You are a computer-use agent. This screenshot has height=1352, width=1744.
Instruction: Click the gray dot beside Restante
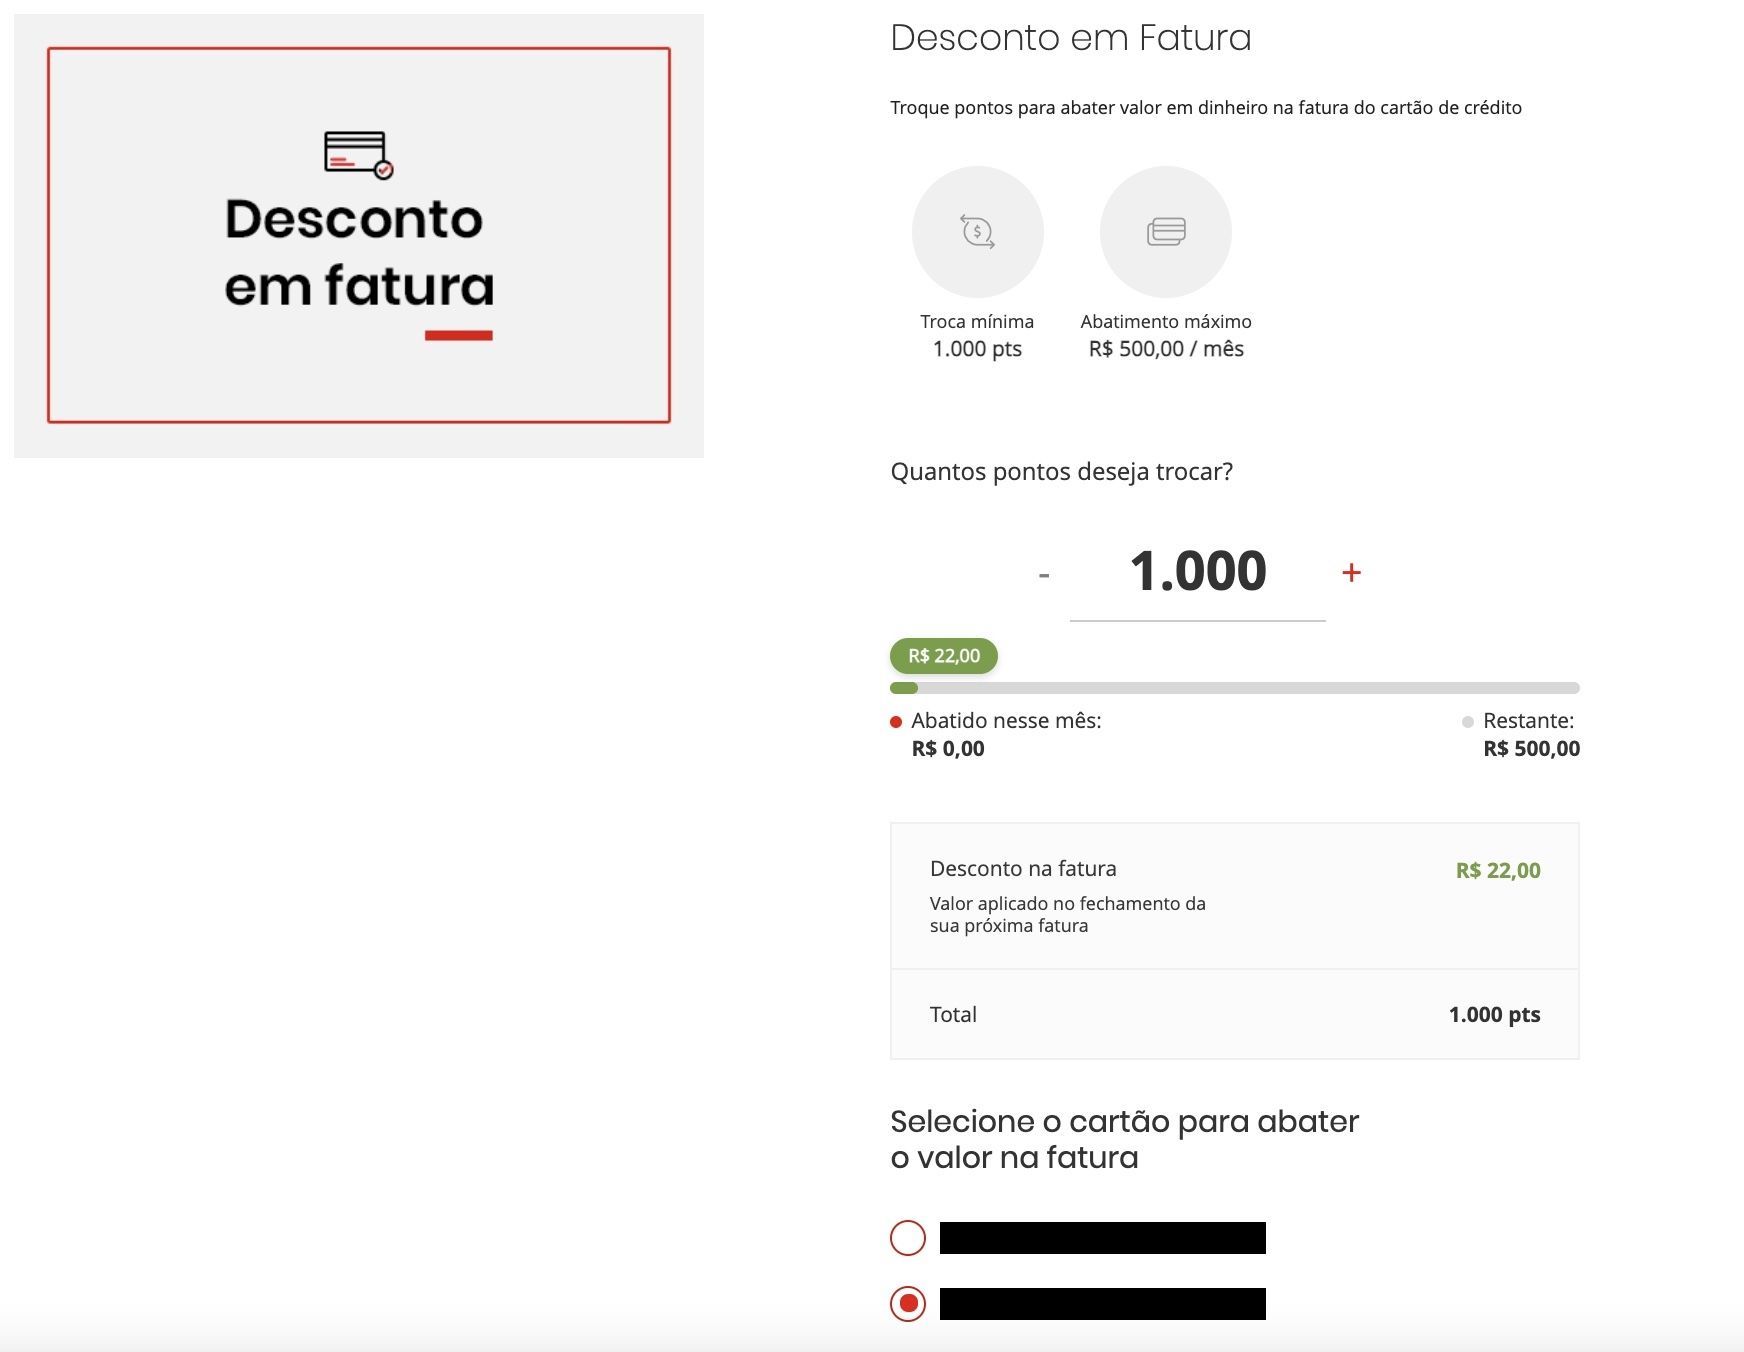click(x=1468, y=722)
